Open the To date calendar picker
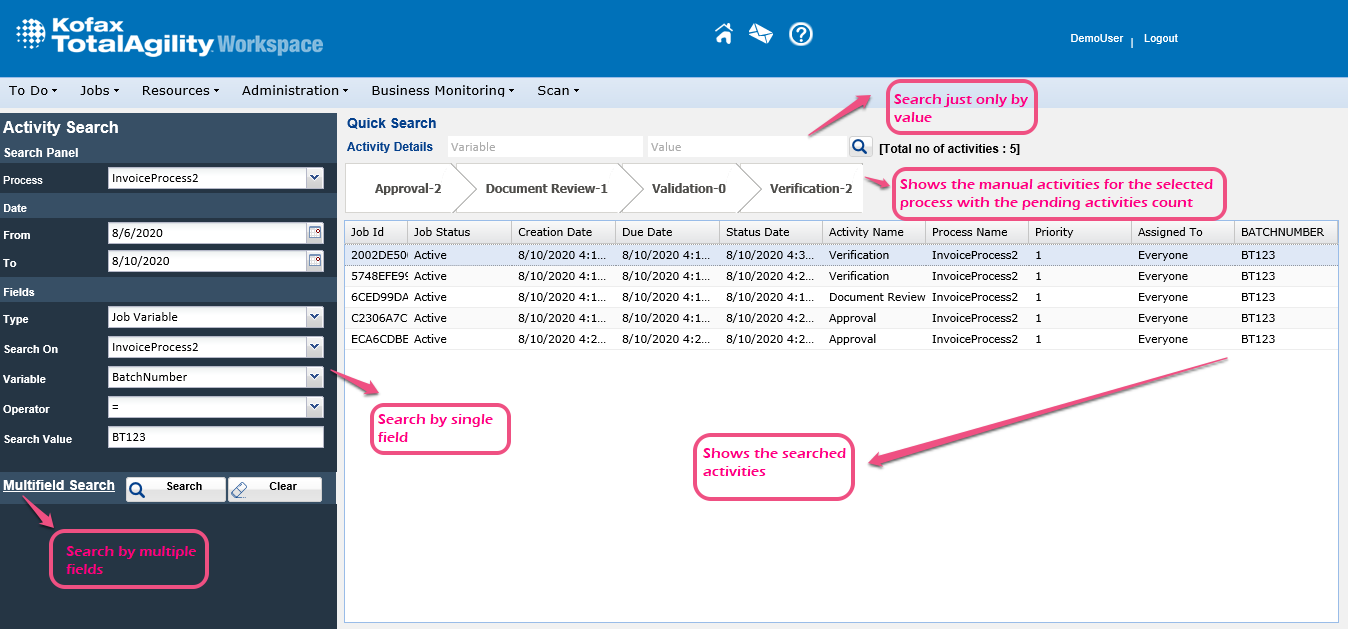The width and height of the screenshot is (1348, 630). click(315, 261)
